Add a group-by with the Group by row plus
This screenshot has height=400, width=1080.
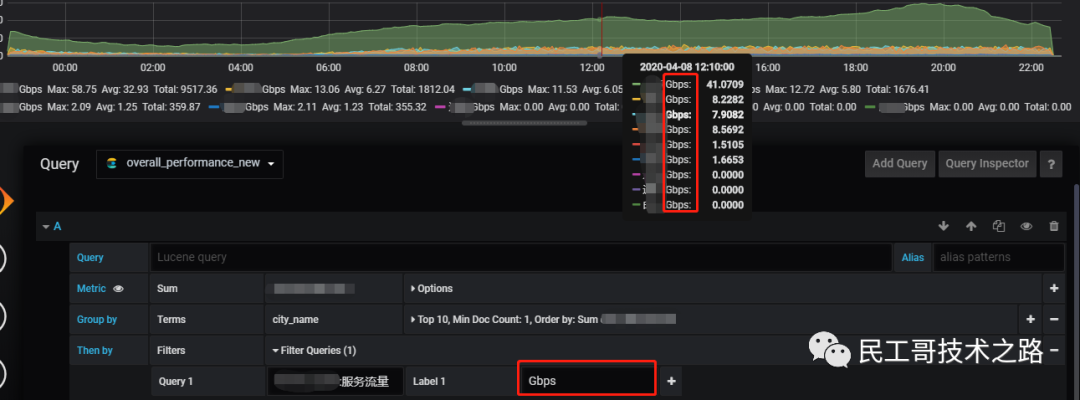coord(1030,319)
